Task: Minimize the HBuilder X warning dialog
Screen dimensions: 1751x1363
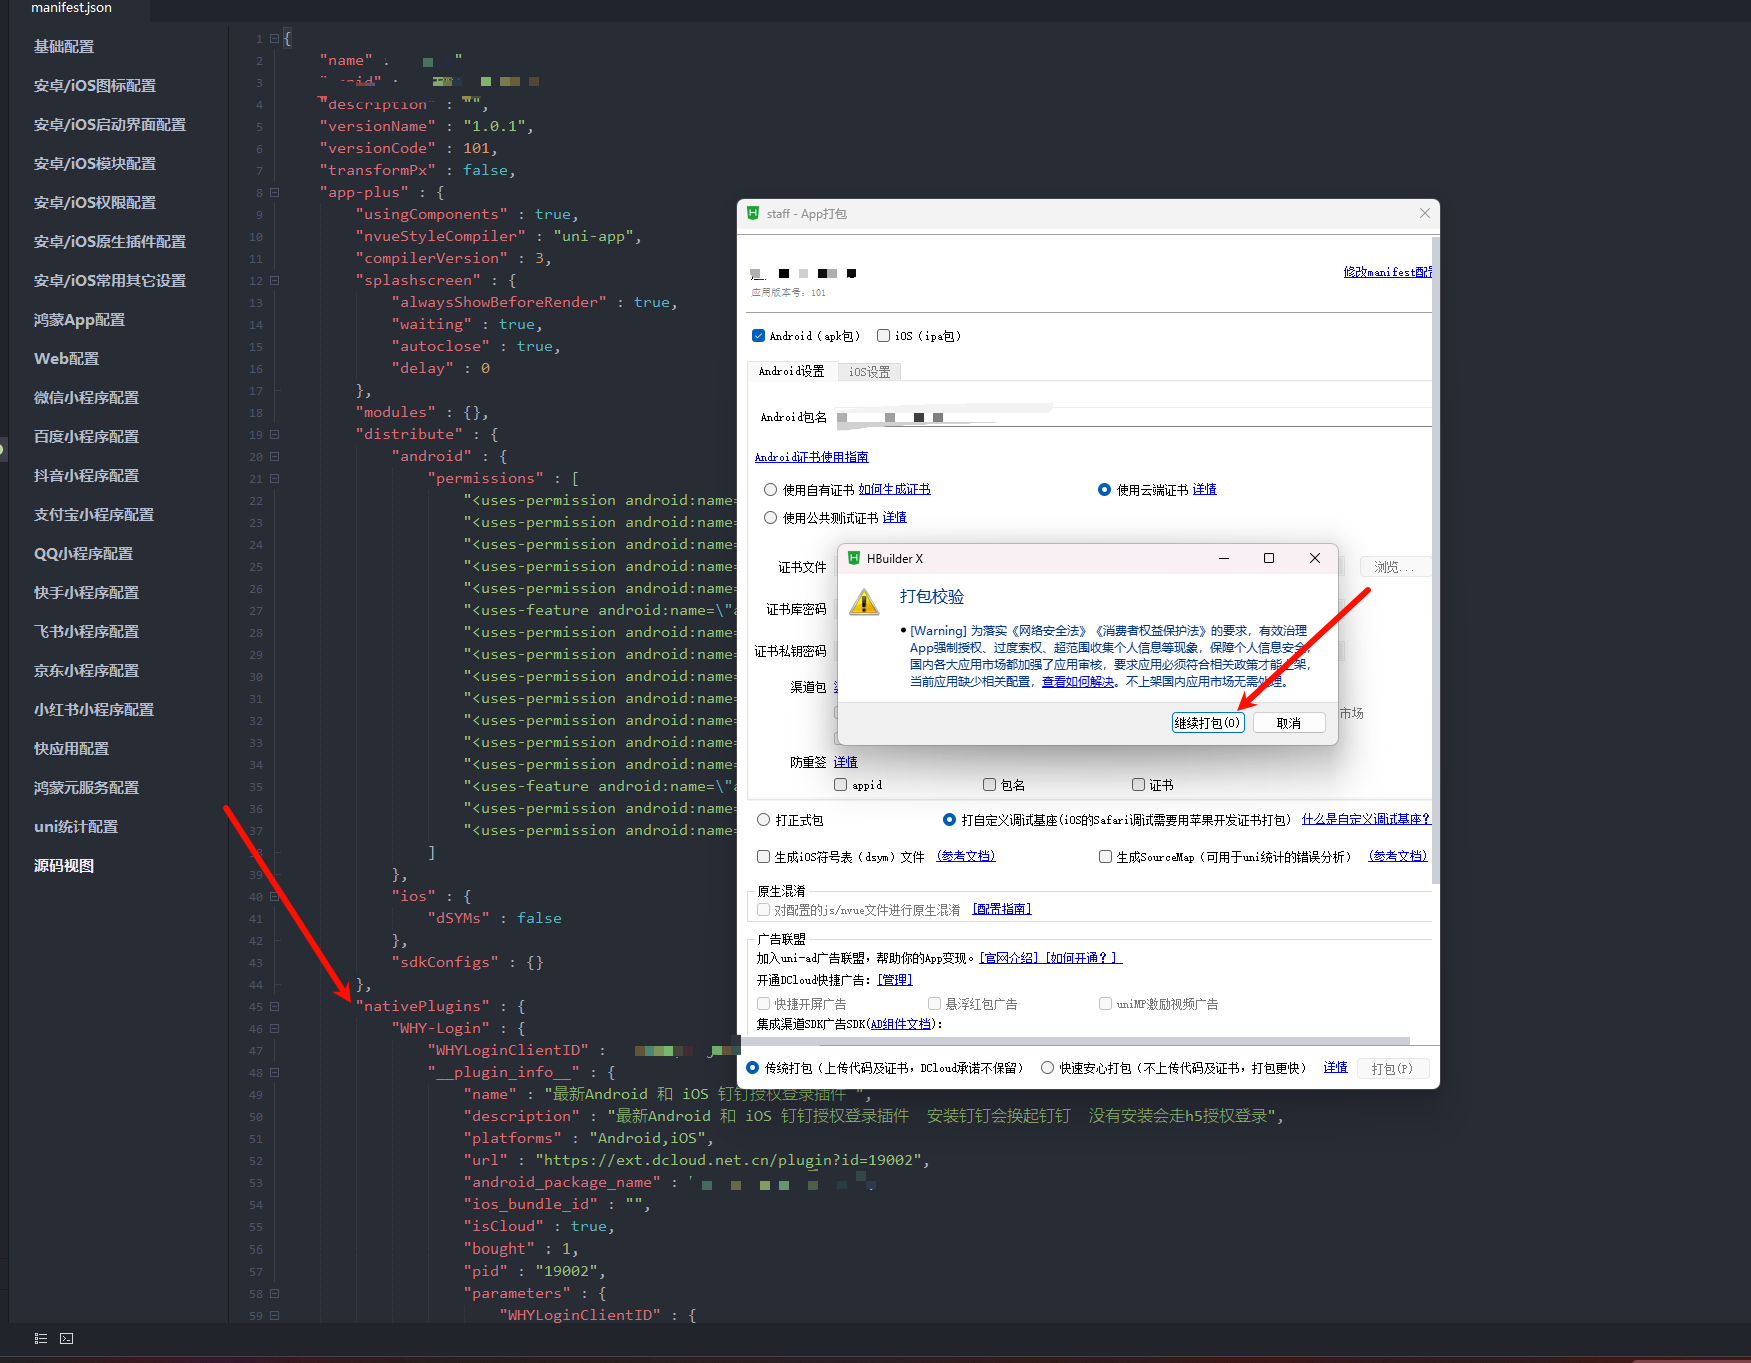Action: tap(1223, 558)
